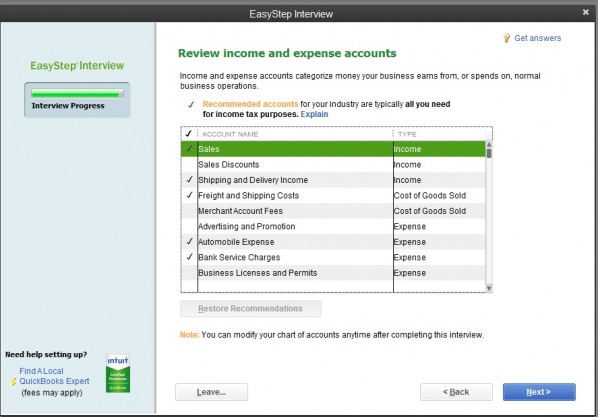
Task: Click the checkmark column header
Action: pyautogui.click(x=188, y=134)
